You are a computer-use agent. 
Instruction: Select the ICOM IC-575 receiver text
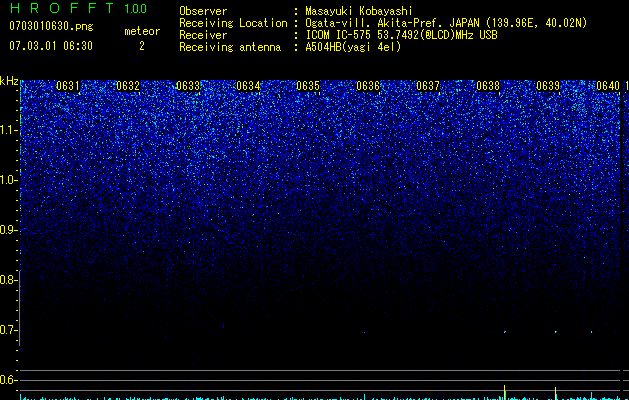tap(402, 35)
